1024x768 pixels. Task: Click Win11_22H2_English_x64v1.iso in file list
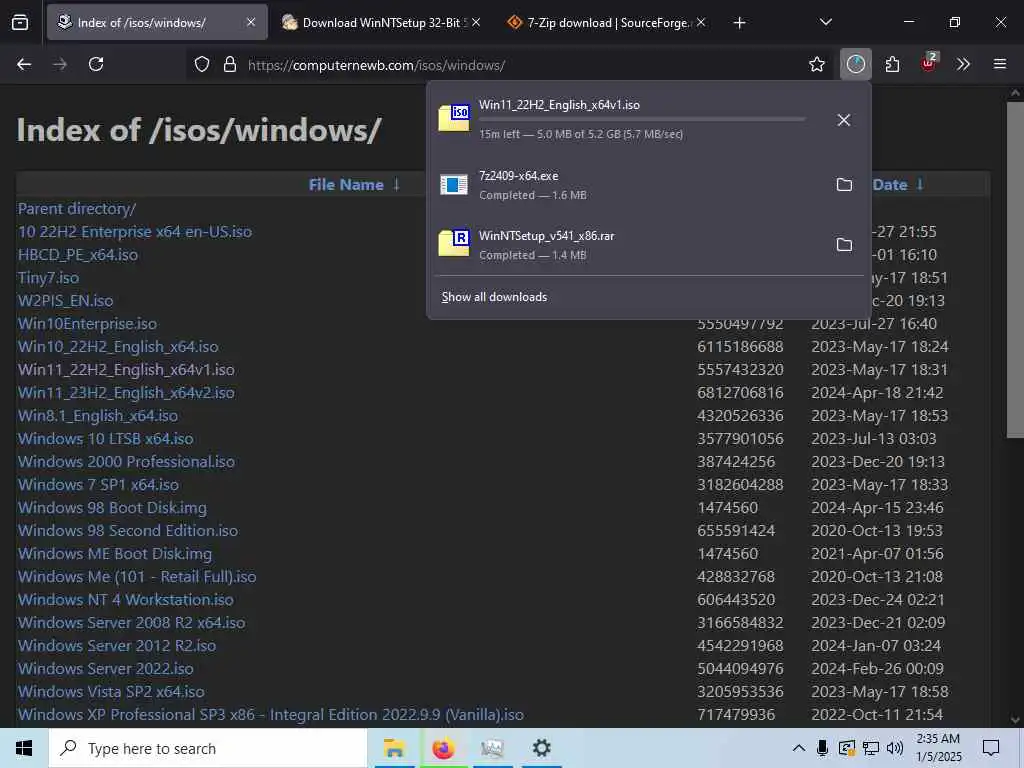[126, 370]
